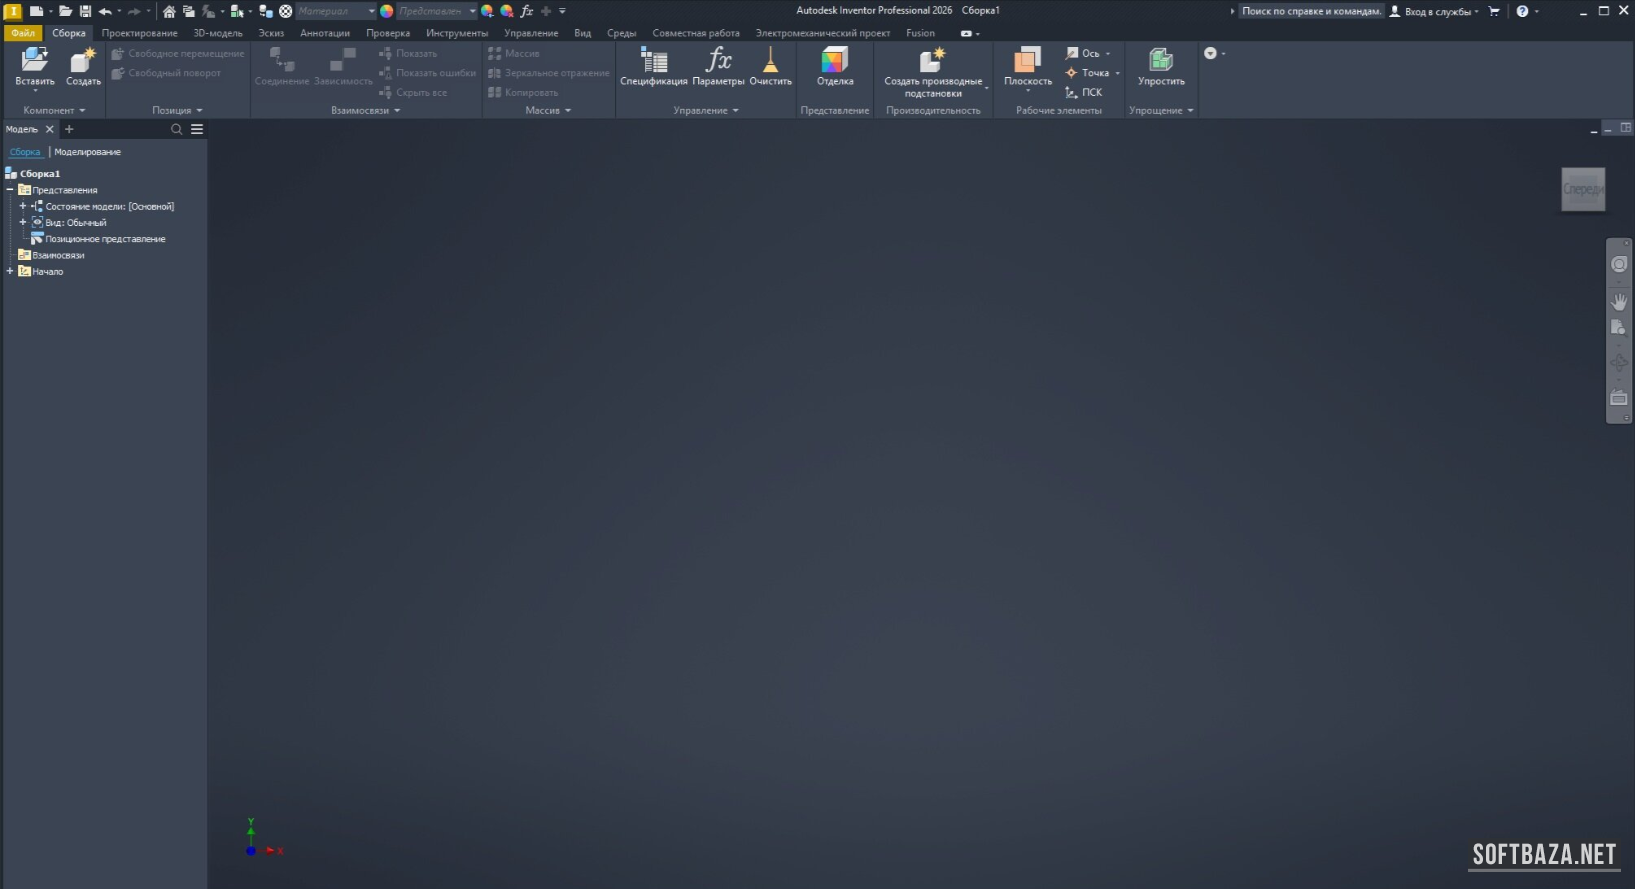Screen dimensions: 1635x889
Task: Activate the Pan hand tool in navigation bar
Action: coord(1619,301)
